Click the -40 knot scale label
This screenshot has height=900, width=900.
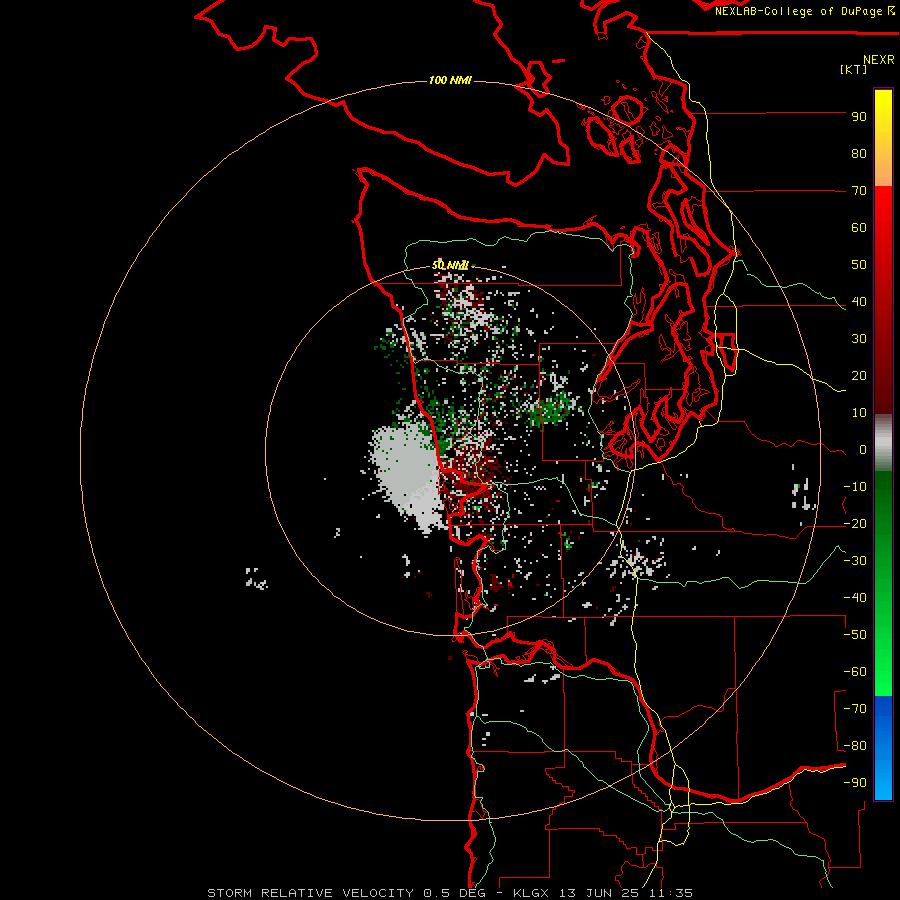click(x=855, y=598)
